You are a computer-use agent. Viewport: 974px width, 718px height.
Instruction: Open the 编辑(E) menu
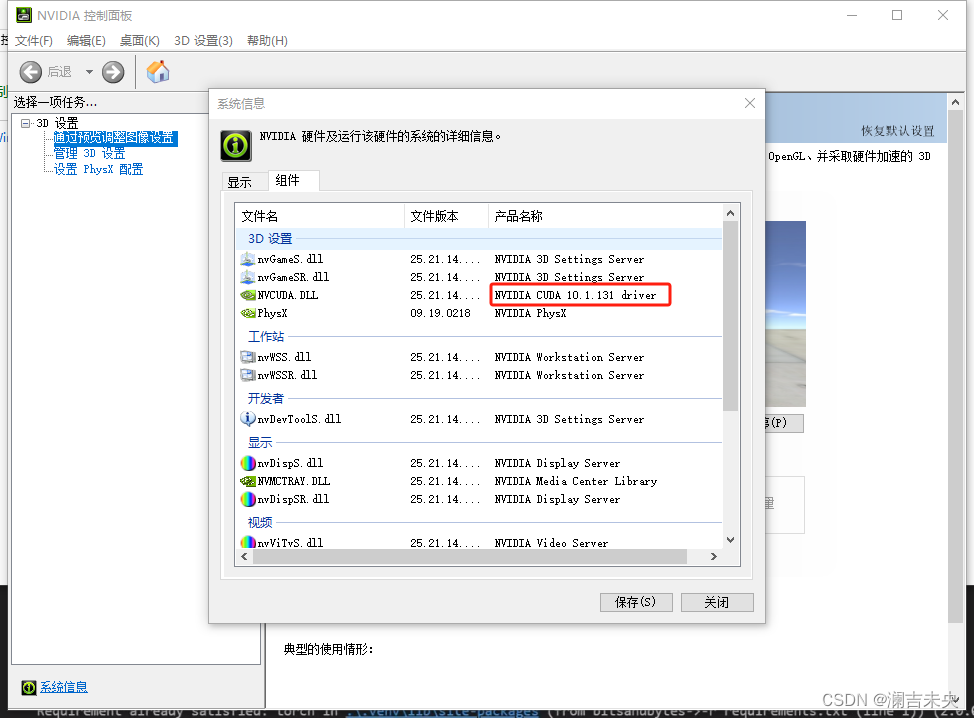pos(86,40)
